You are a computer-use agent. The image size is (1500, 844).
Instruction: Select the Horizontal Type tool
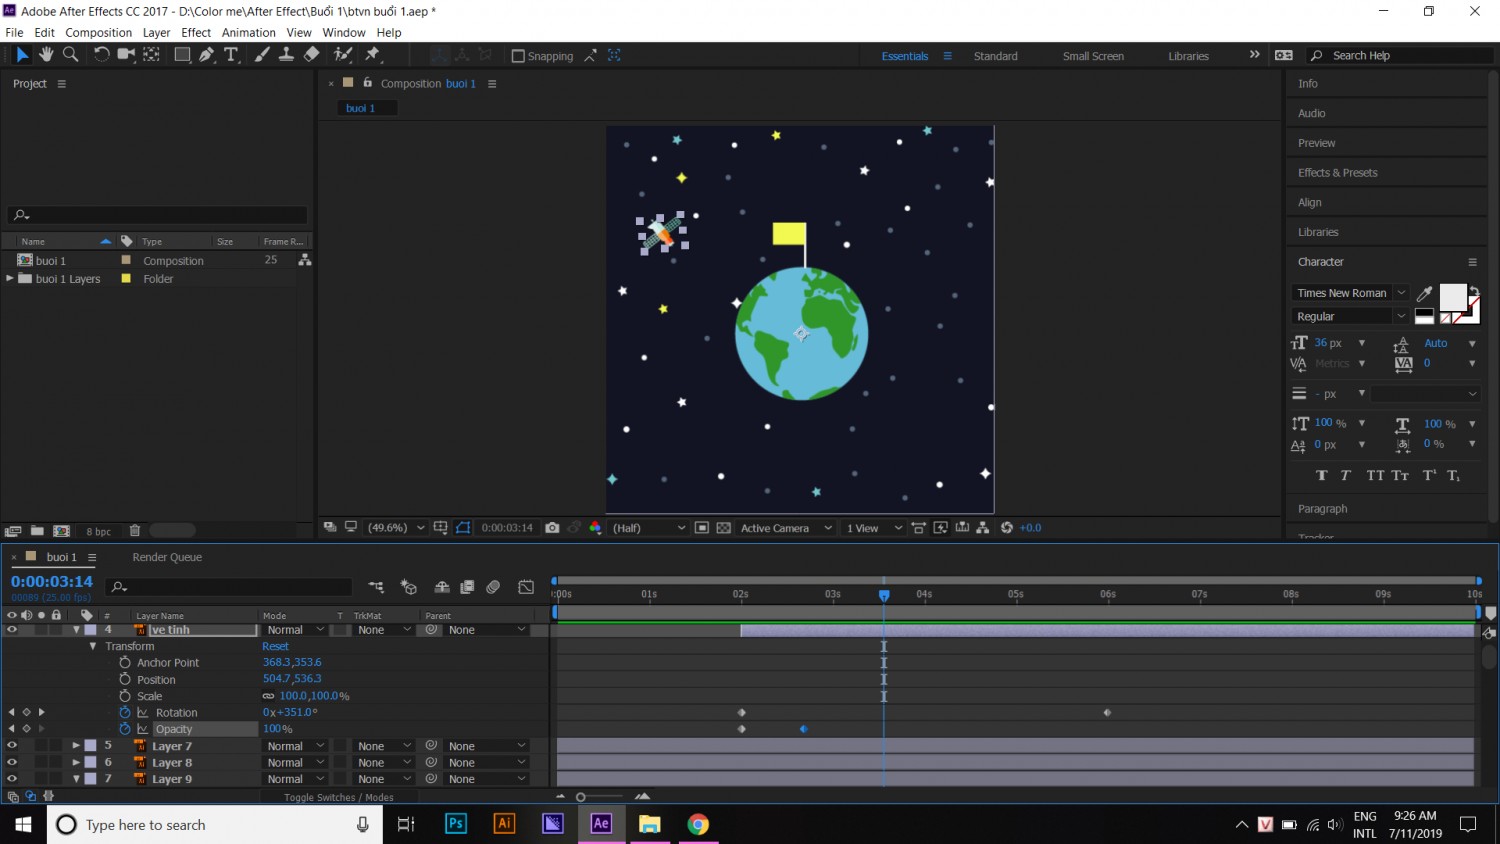click(231, 55)
